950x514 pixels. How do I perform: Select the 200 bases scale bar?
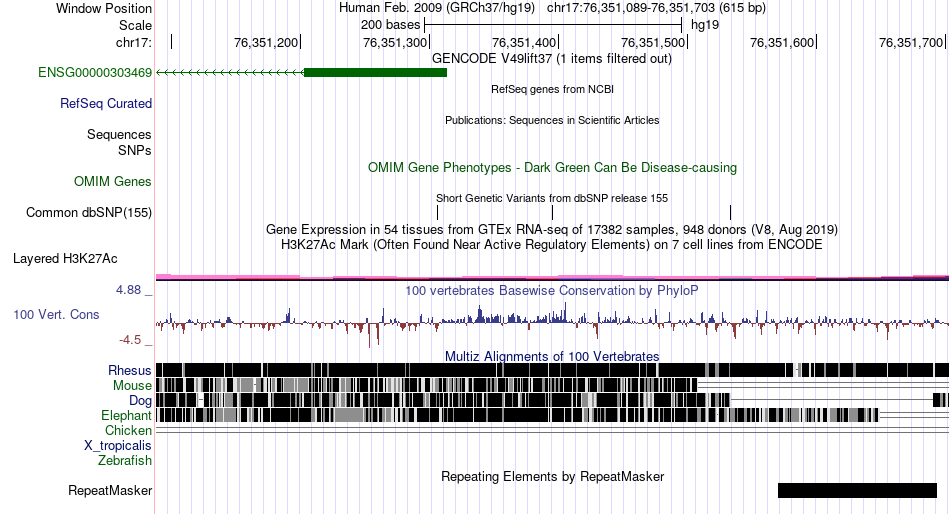(x=553, y=25)
